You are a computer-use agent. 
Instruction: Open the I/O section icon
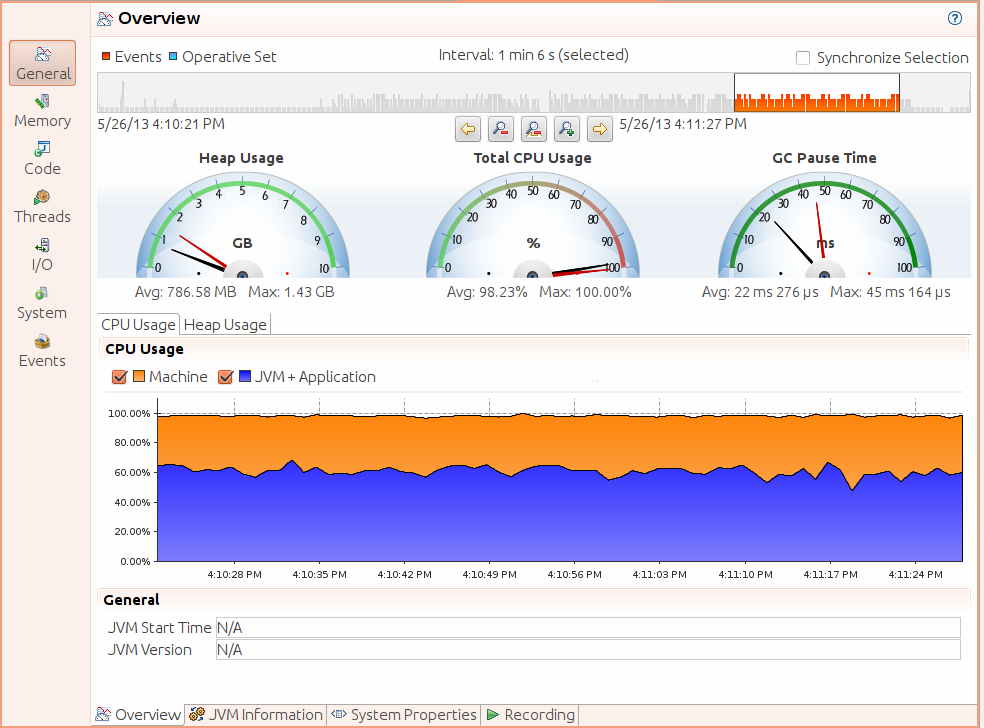coord(42,245)
